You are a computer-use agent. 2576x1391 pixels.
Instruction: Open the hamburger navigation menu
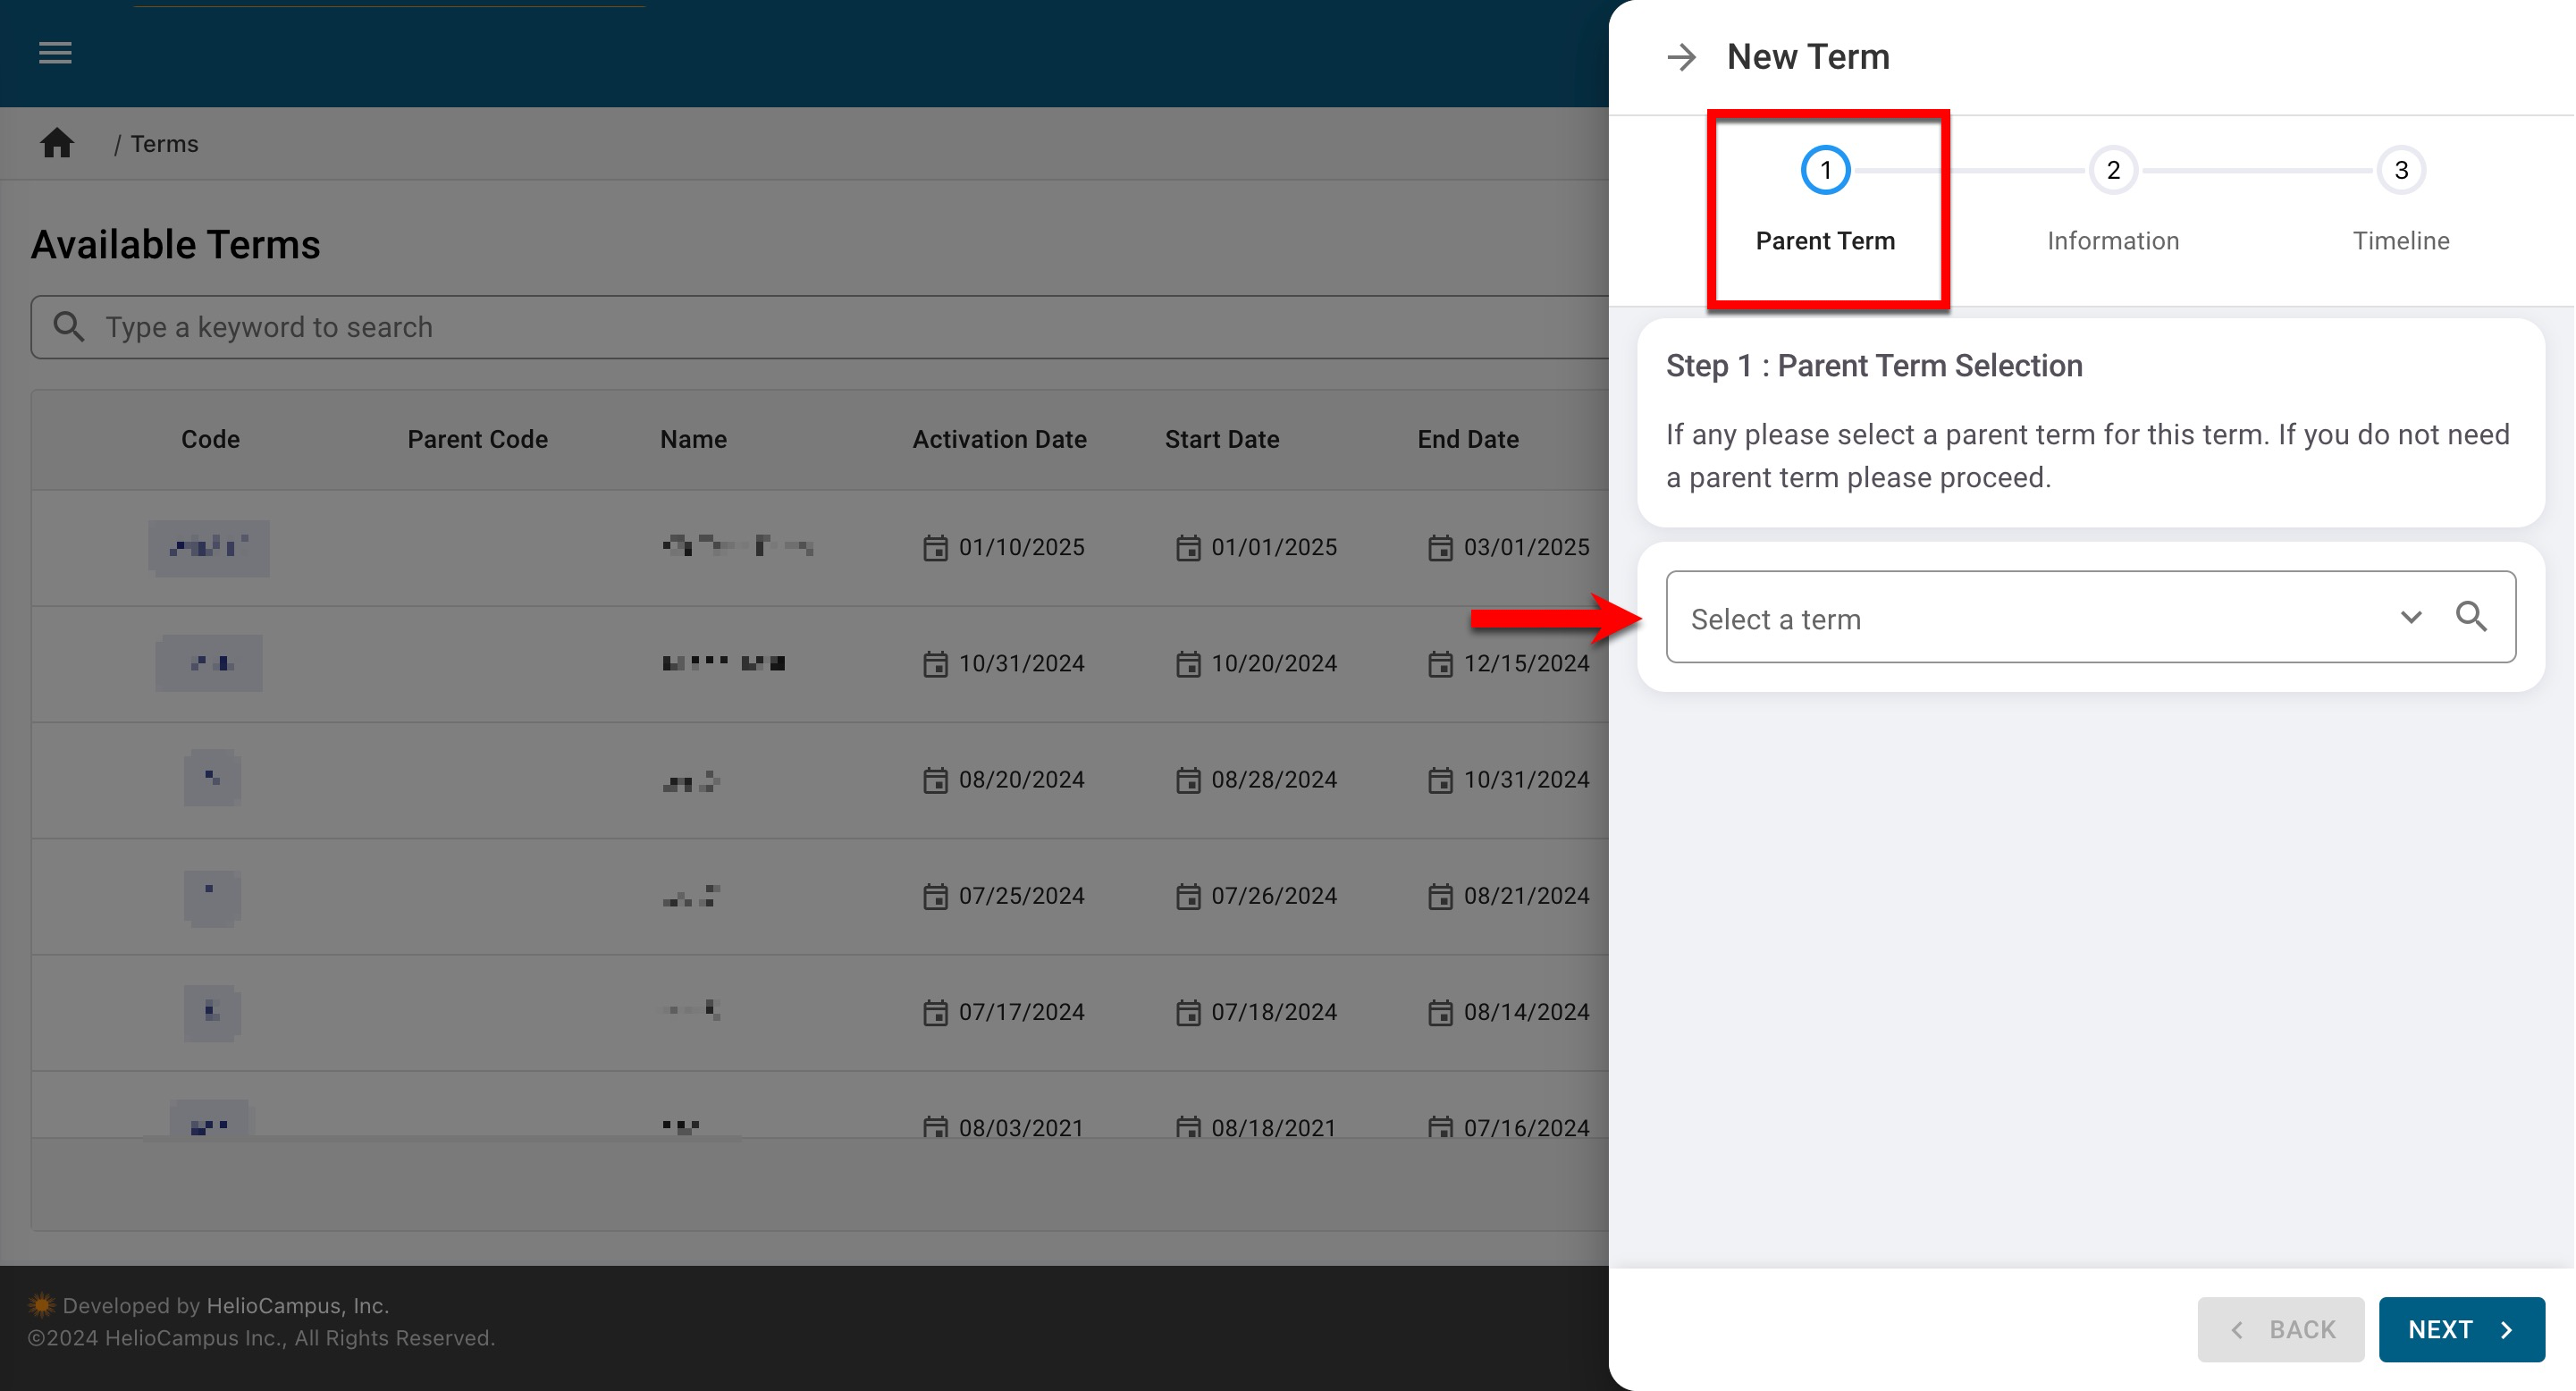pos(55,53)
